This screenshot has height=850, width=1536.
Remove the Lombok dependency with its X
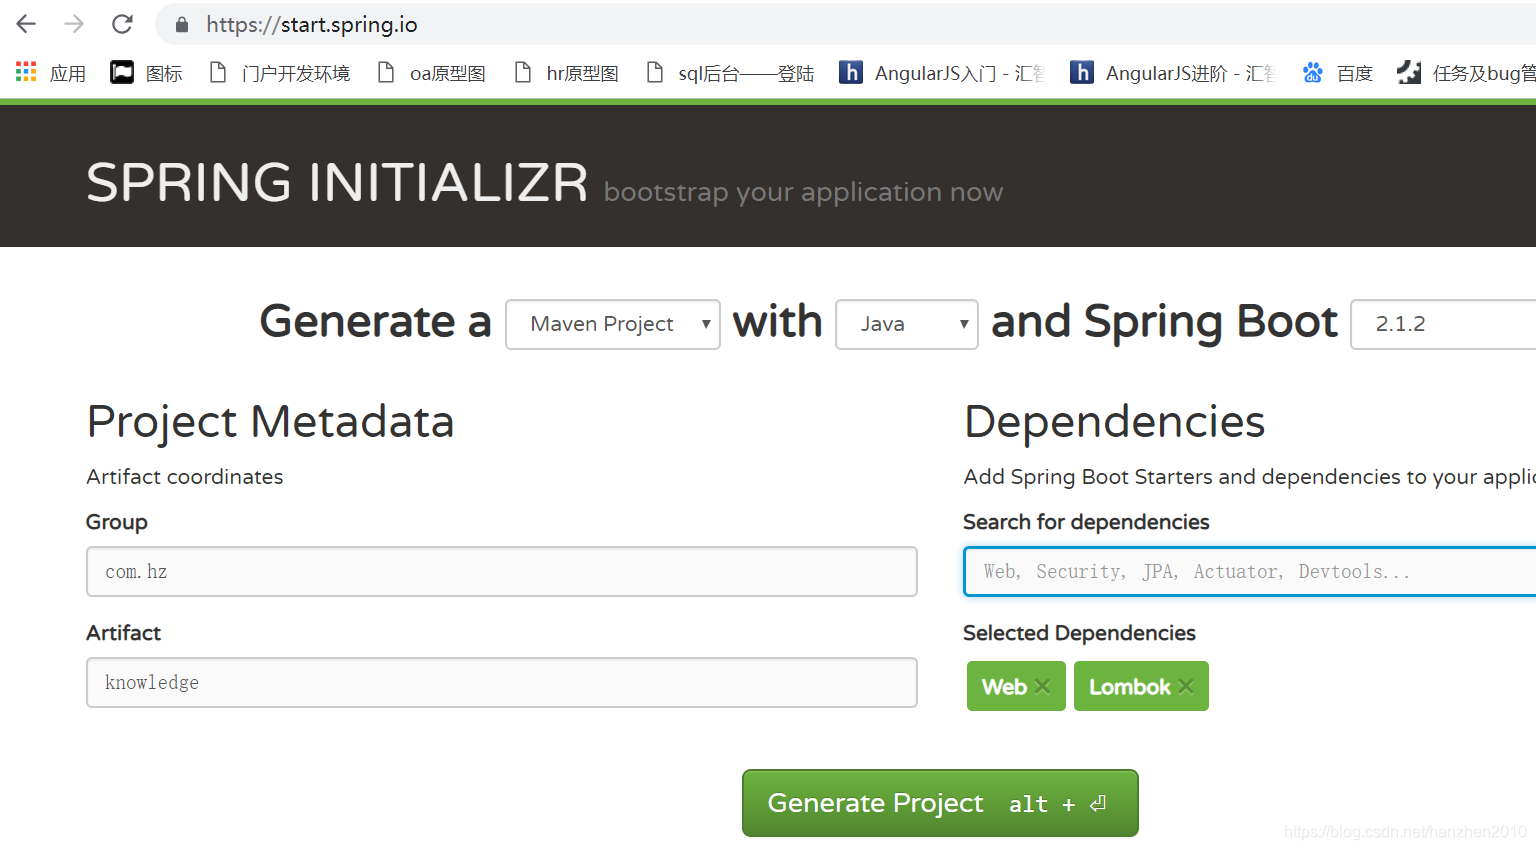pos(1186,686)
